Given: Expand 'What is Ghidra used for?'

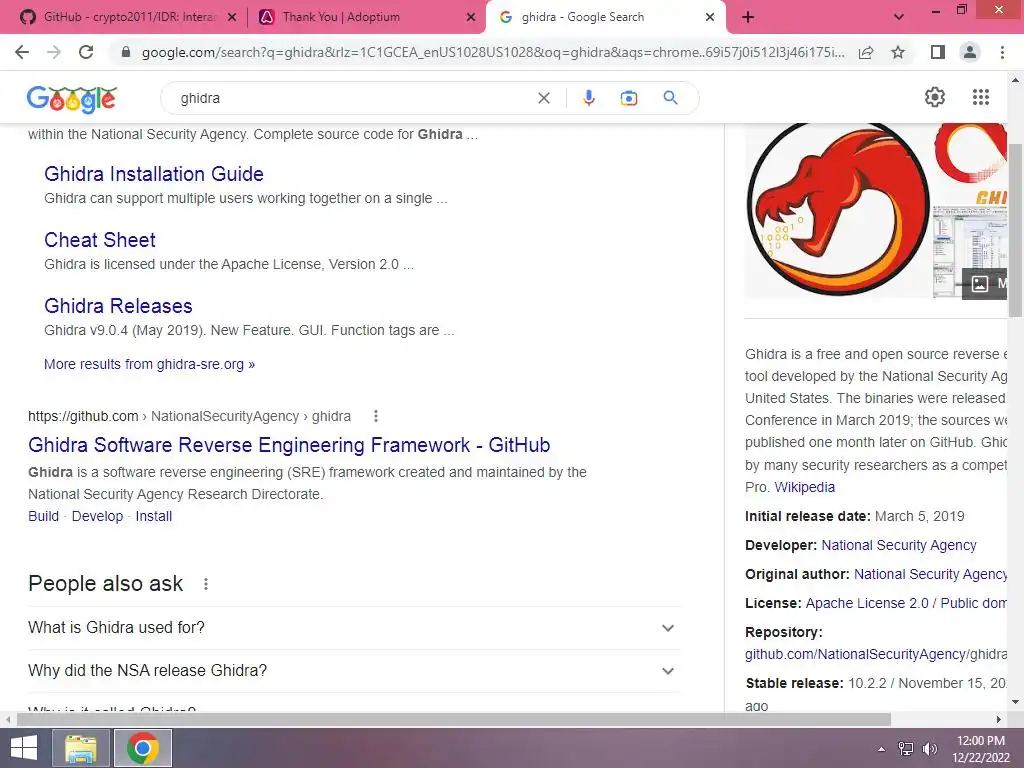Looking at the screenshot, I should click(354, 628).
